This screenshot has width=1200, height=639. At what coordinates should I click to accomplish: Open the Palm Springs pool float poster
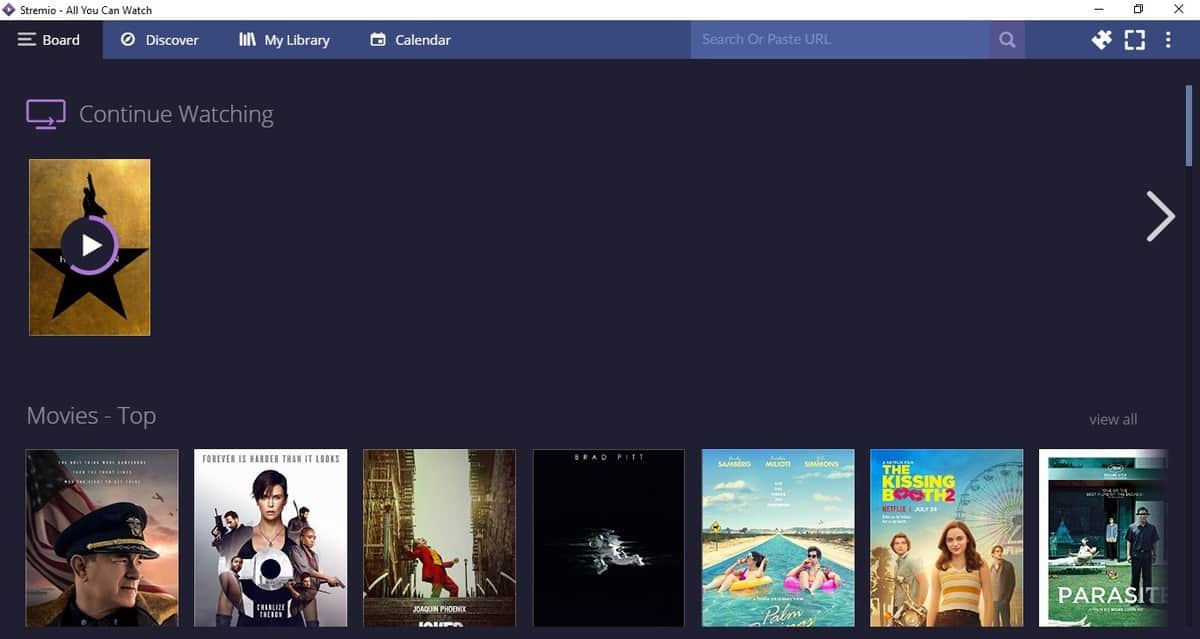pyautogui.click(x=778, y=538)
